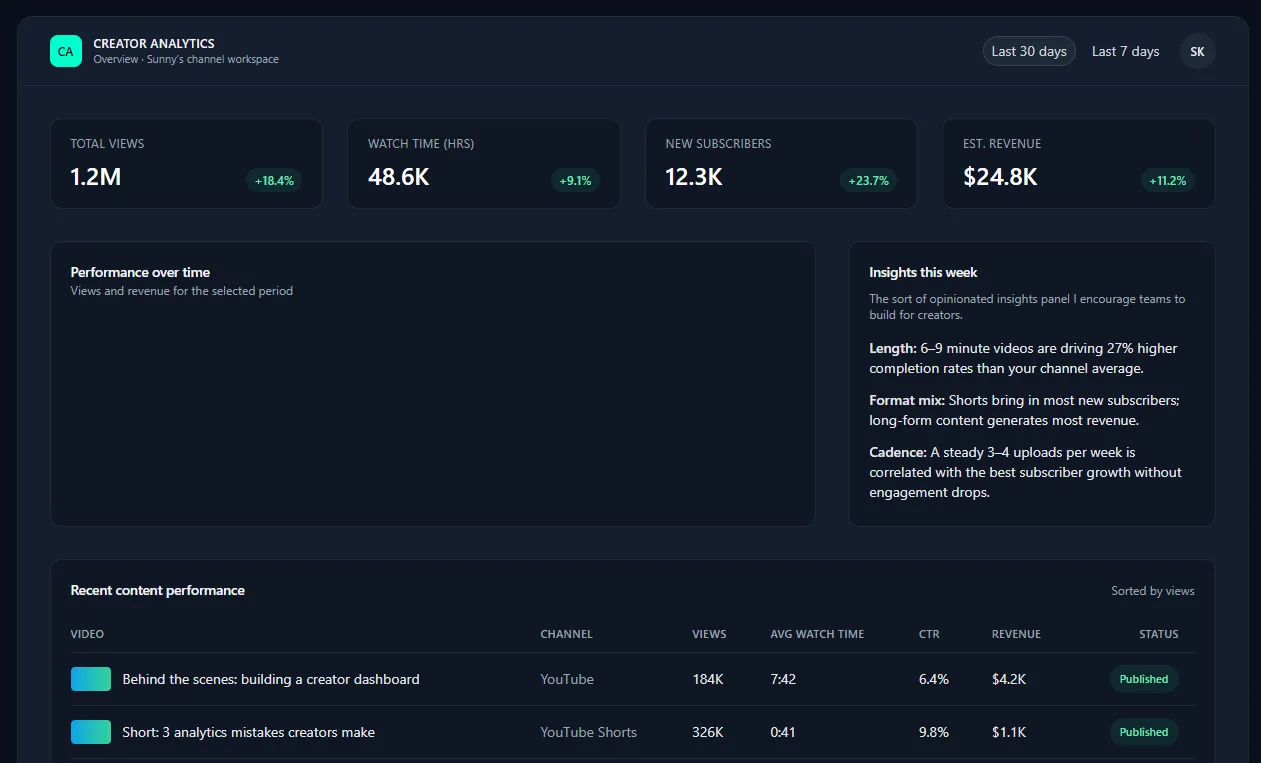The height and width of the screenshot is (763, 1261).
Task: Click the 6.4% CTR cell
Action: [934, 679]
